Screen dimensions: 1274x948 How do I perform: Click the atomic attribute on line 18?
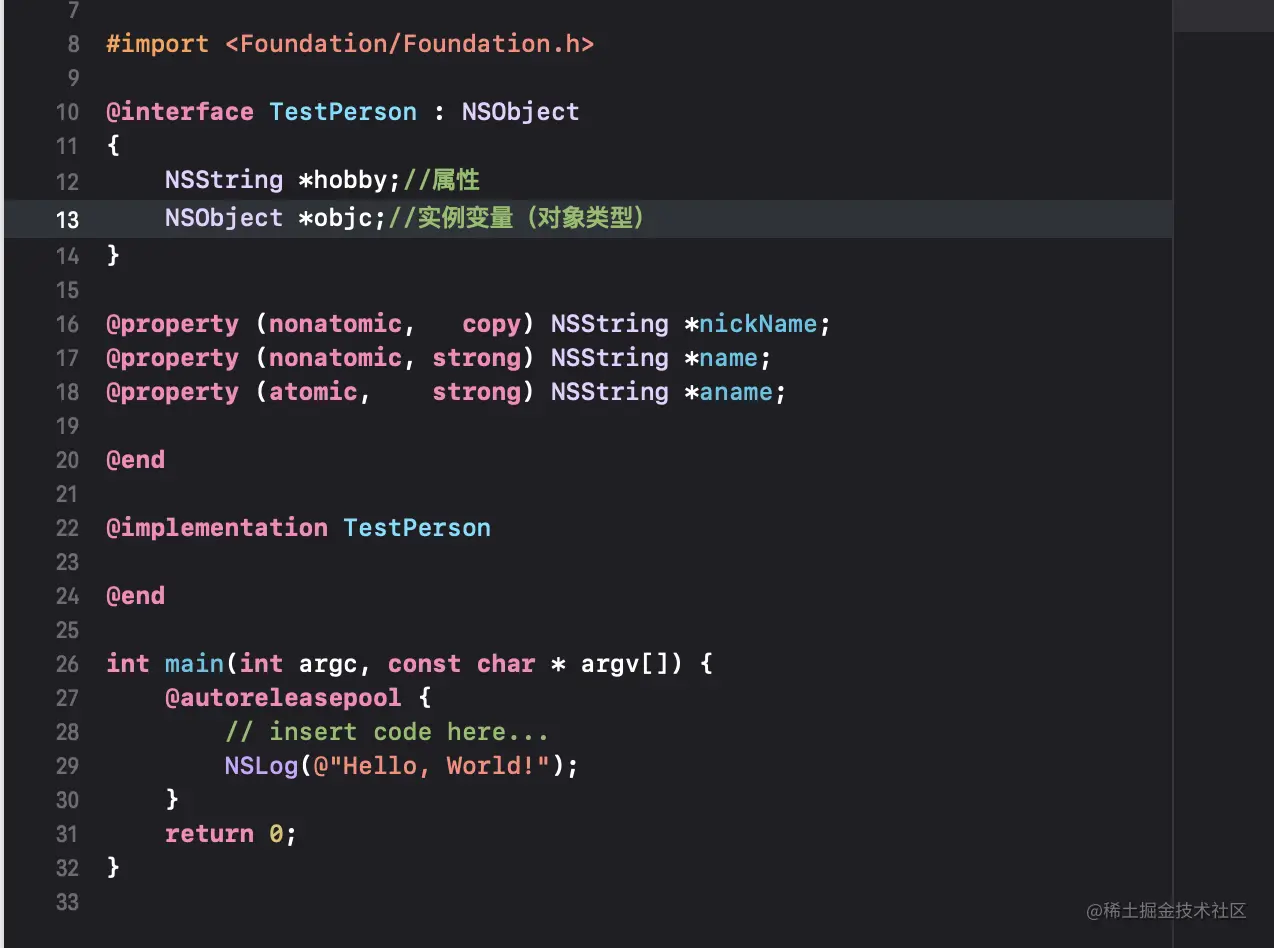[x=313, y=392]
